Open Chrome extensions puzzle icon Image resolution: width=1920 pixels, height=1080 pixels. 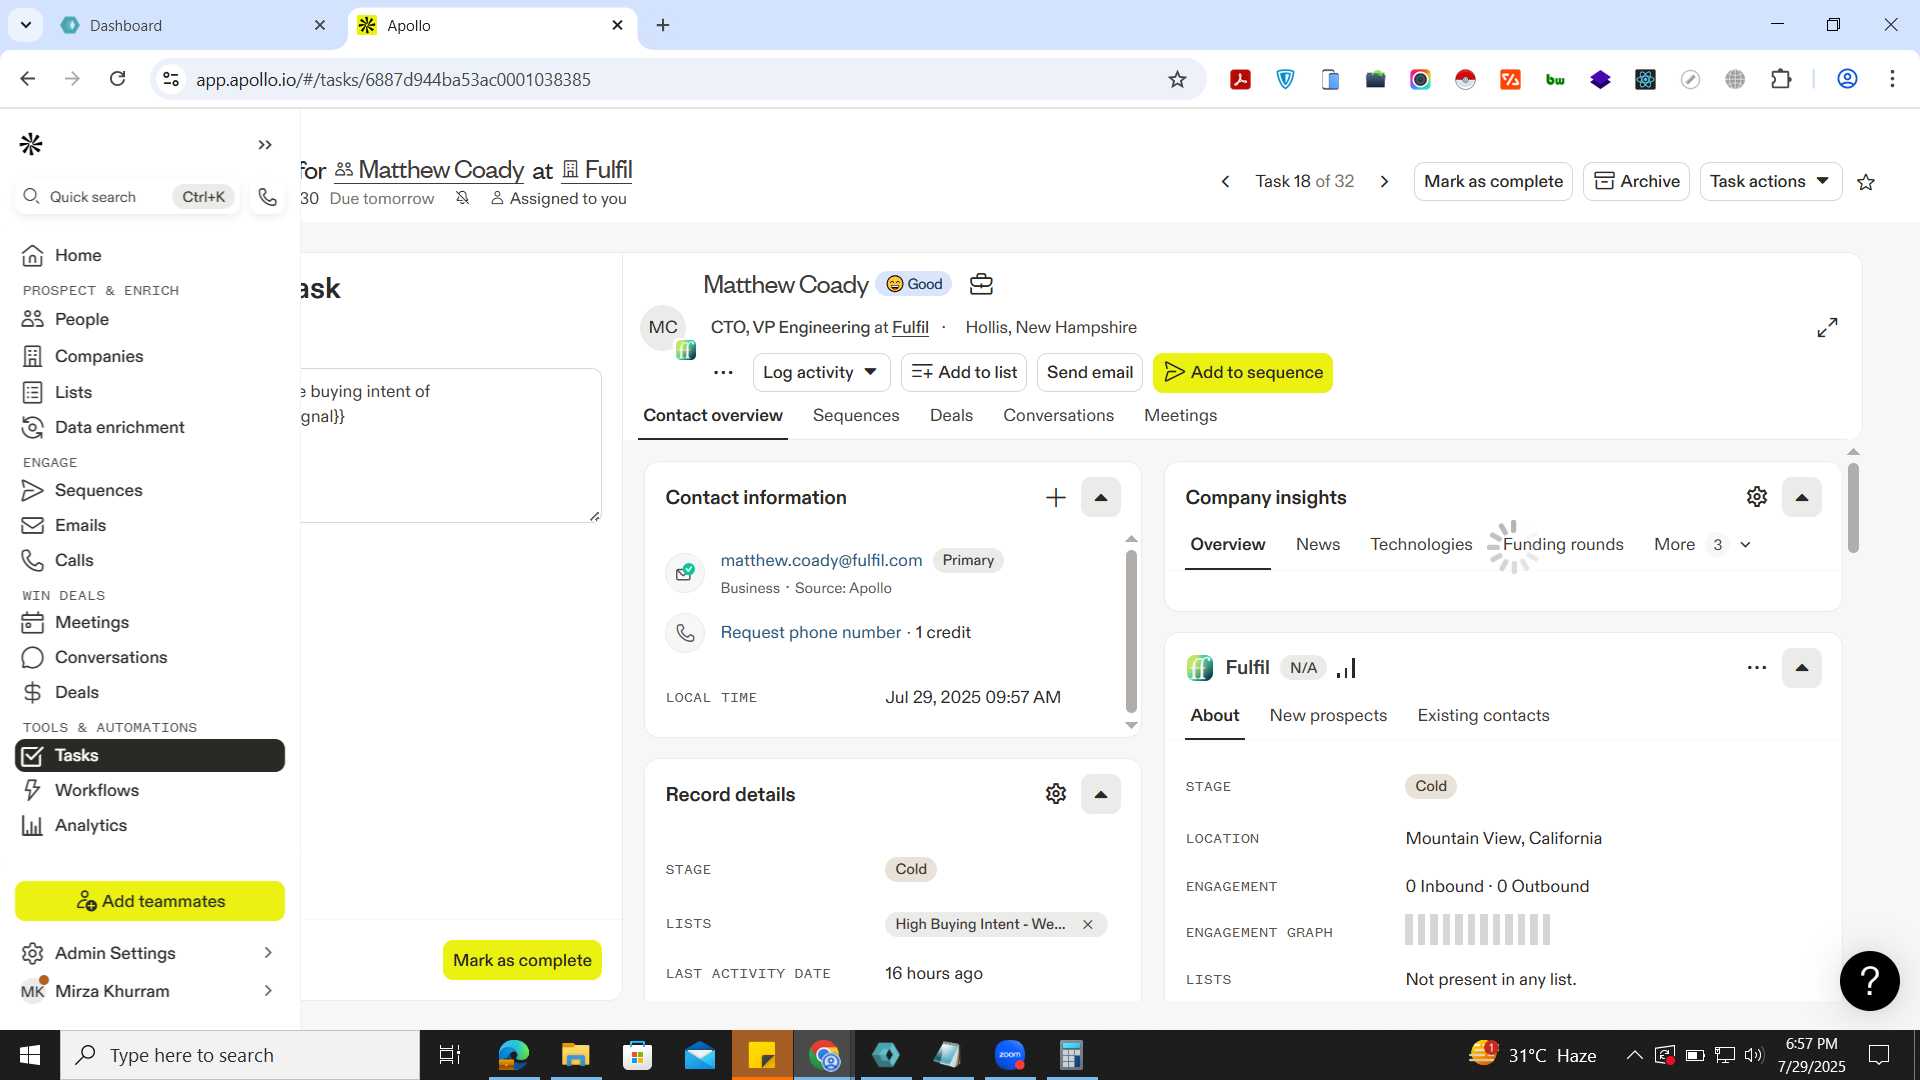pyautogui.click(x=1781, y=79)
